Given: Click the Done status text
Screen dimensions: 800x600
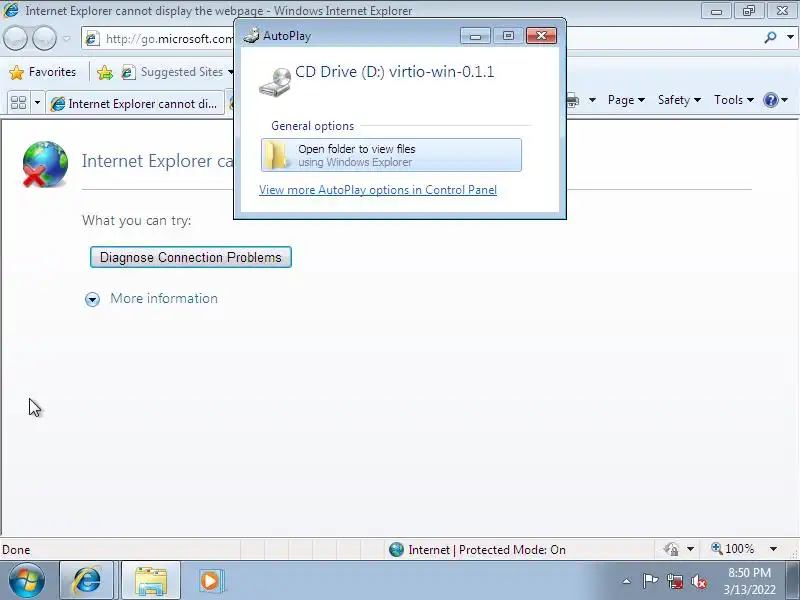Looking at the screenshot, I should pos(16,550).
